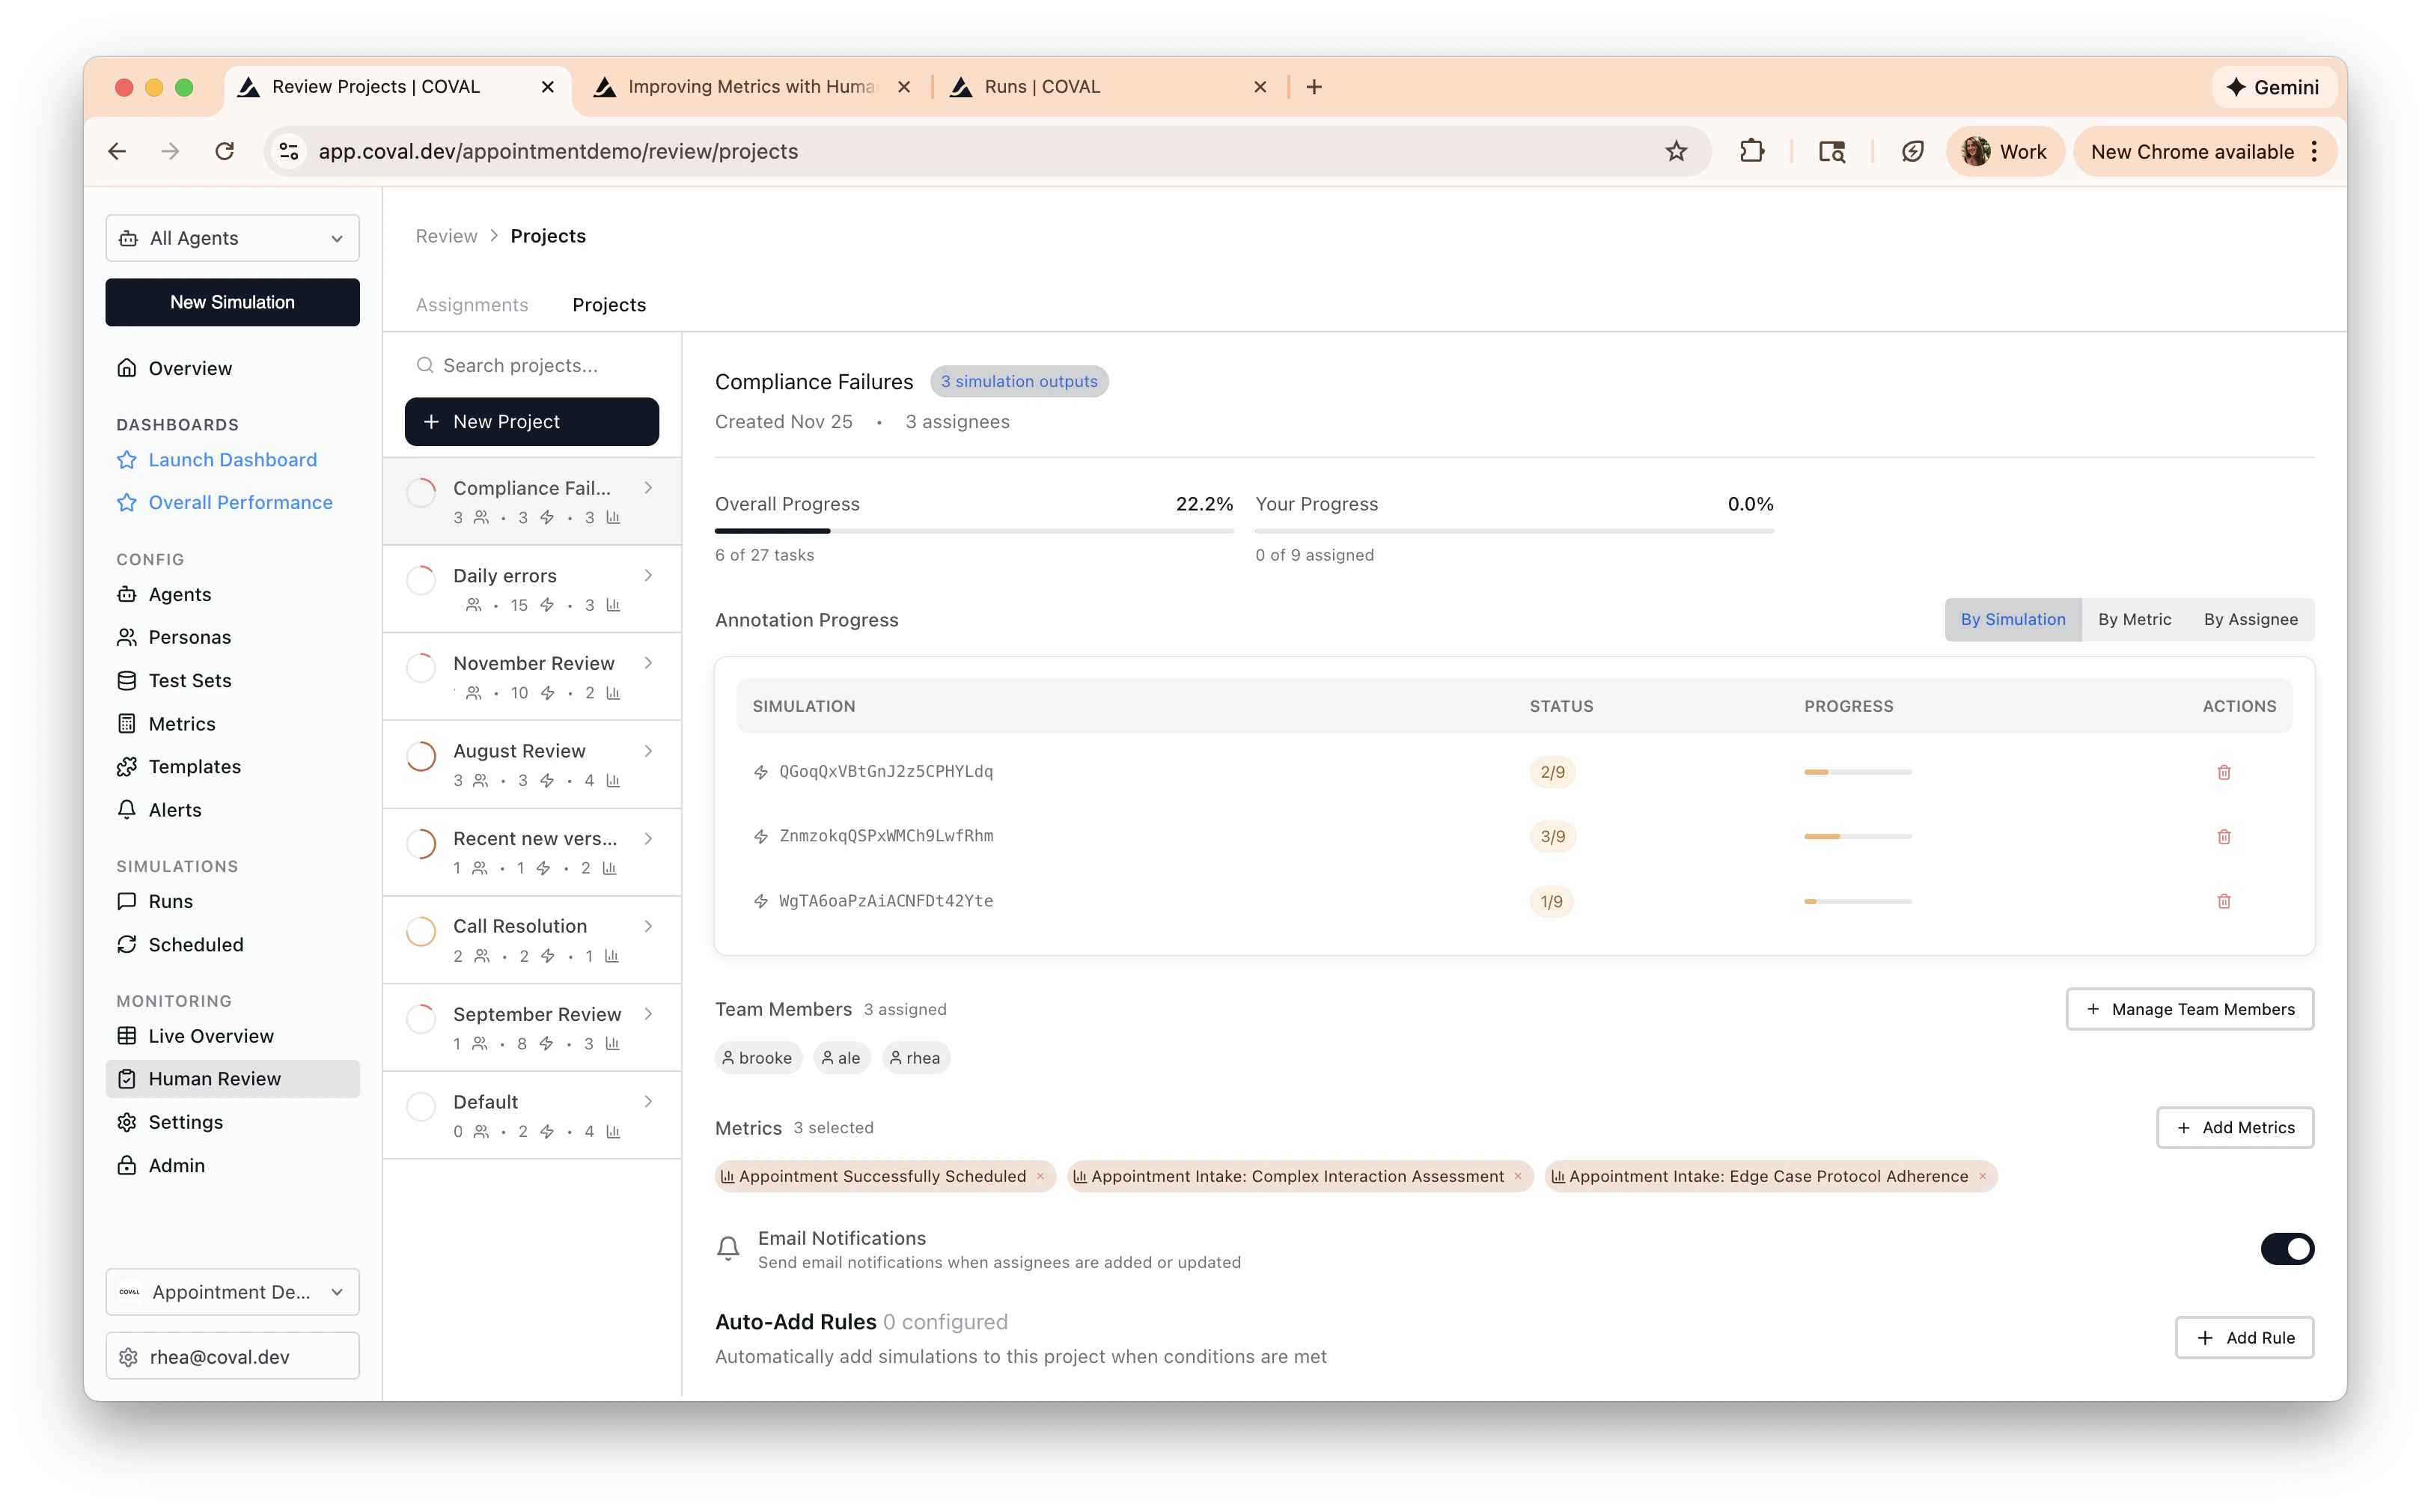This screenshot has width=2431, height=1512.
Task: Click the Add Rule button
Action: pyautogui.click(x=2244, y=1337)
